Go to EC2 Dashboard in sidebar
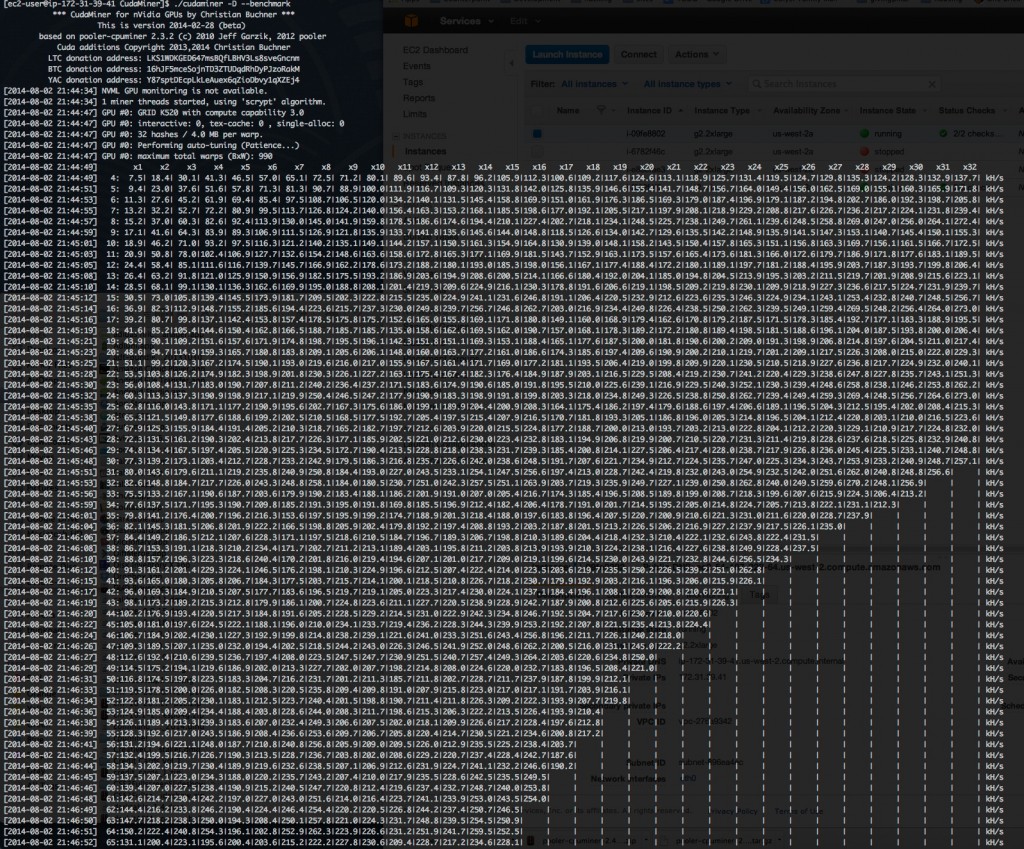 435,50
